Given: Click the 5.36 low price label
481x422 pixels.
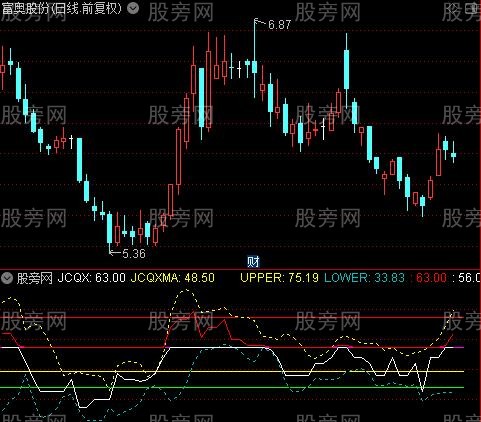Looking at the screenshot, I should 134,254.
